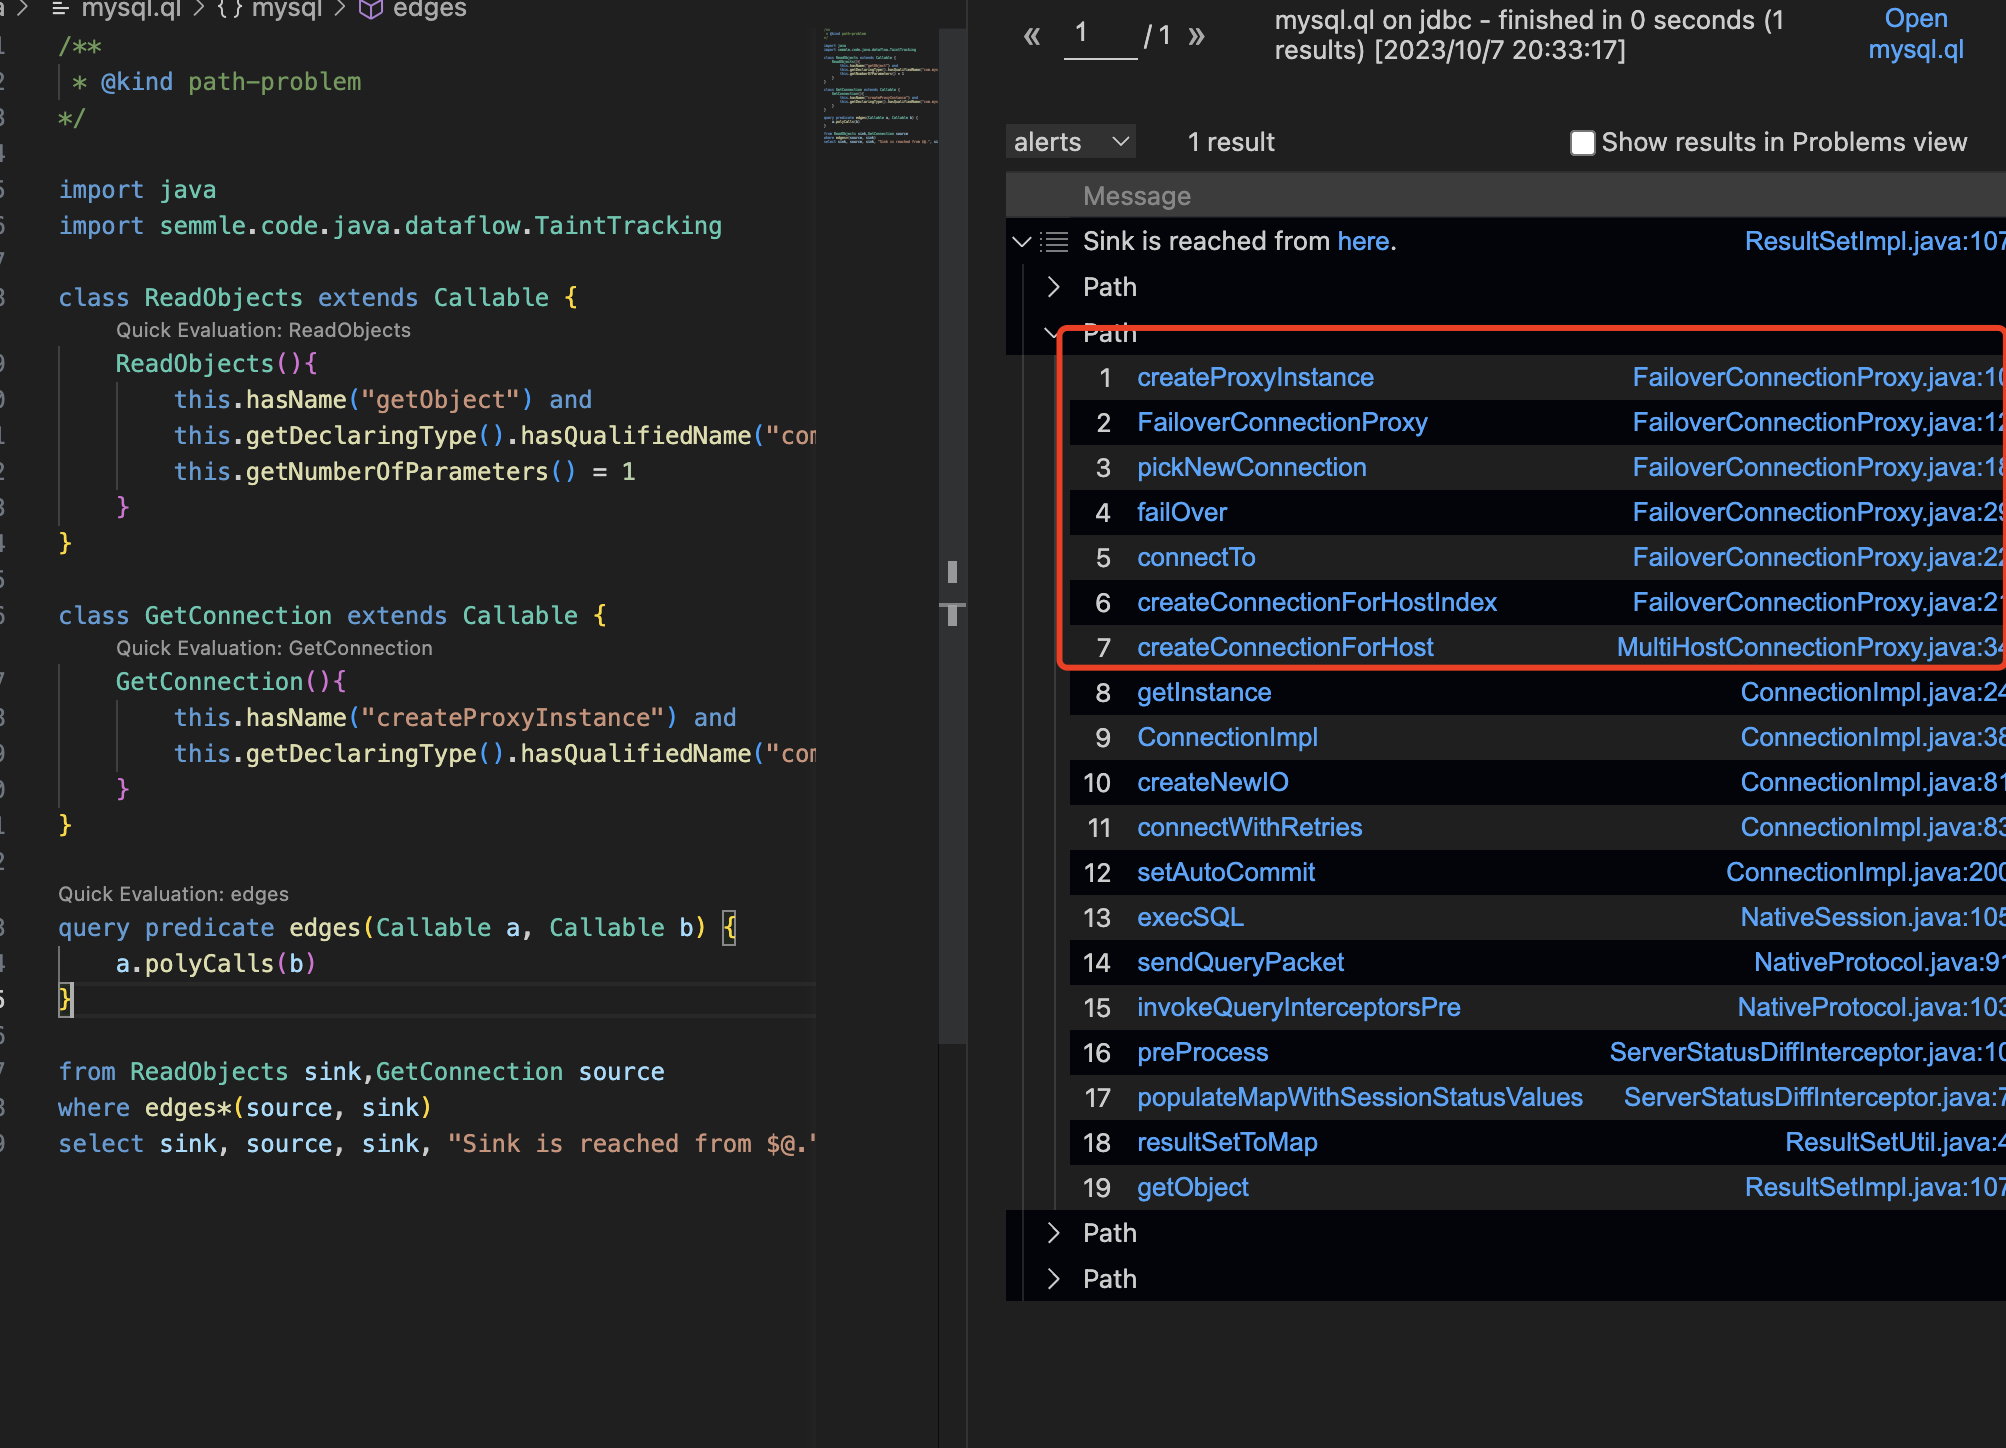Select the getObject path step 19
2006x1448 pixels.
click(1192, 1187)
